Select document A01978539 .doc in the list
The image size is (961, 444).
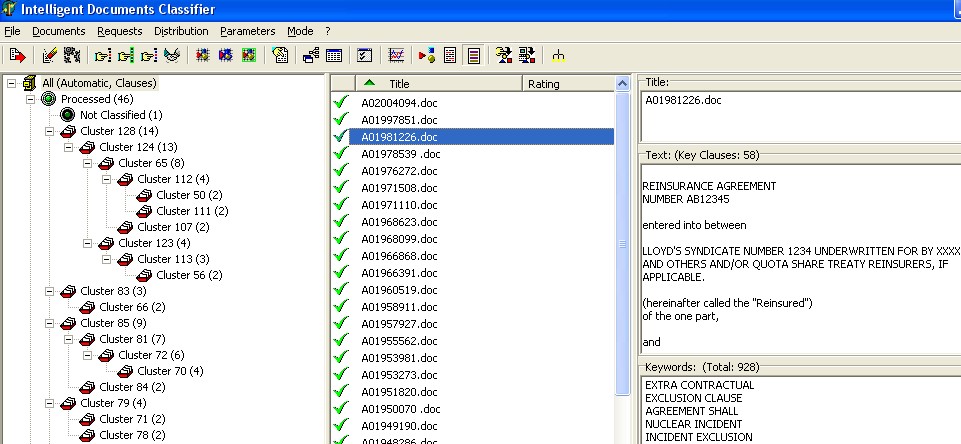pyautogui.click(x=400, y=154)
